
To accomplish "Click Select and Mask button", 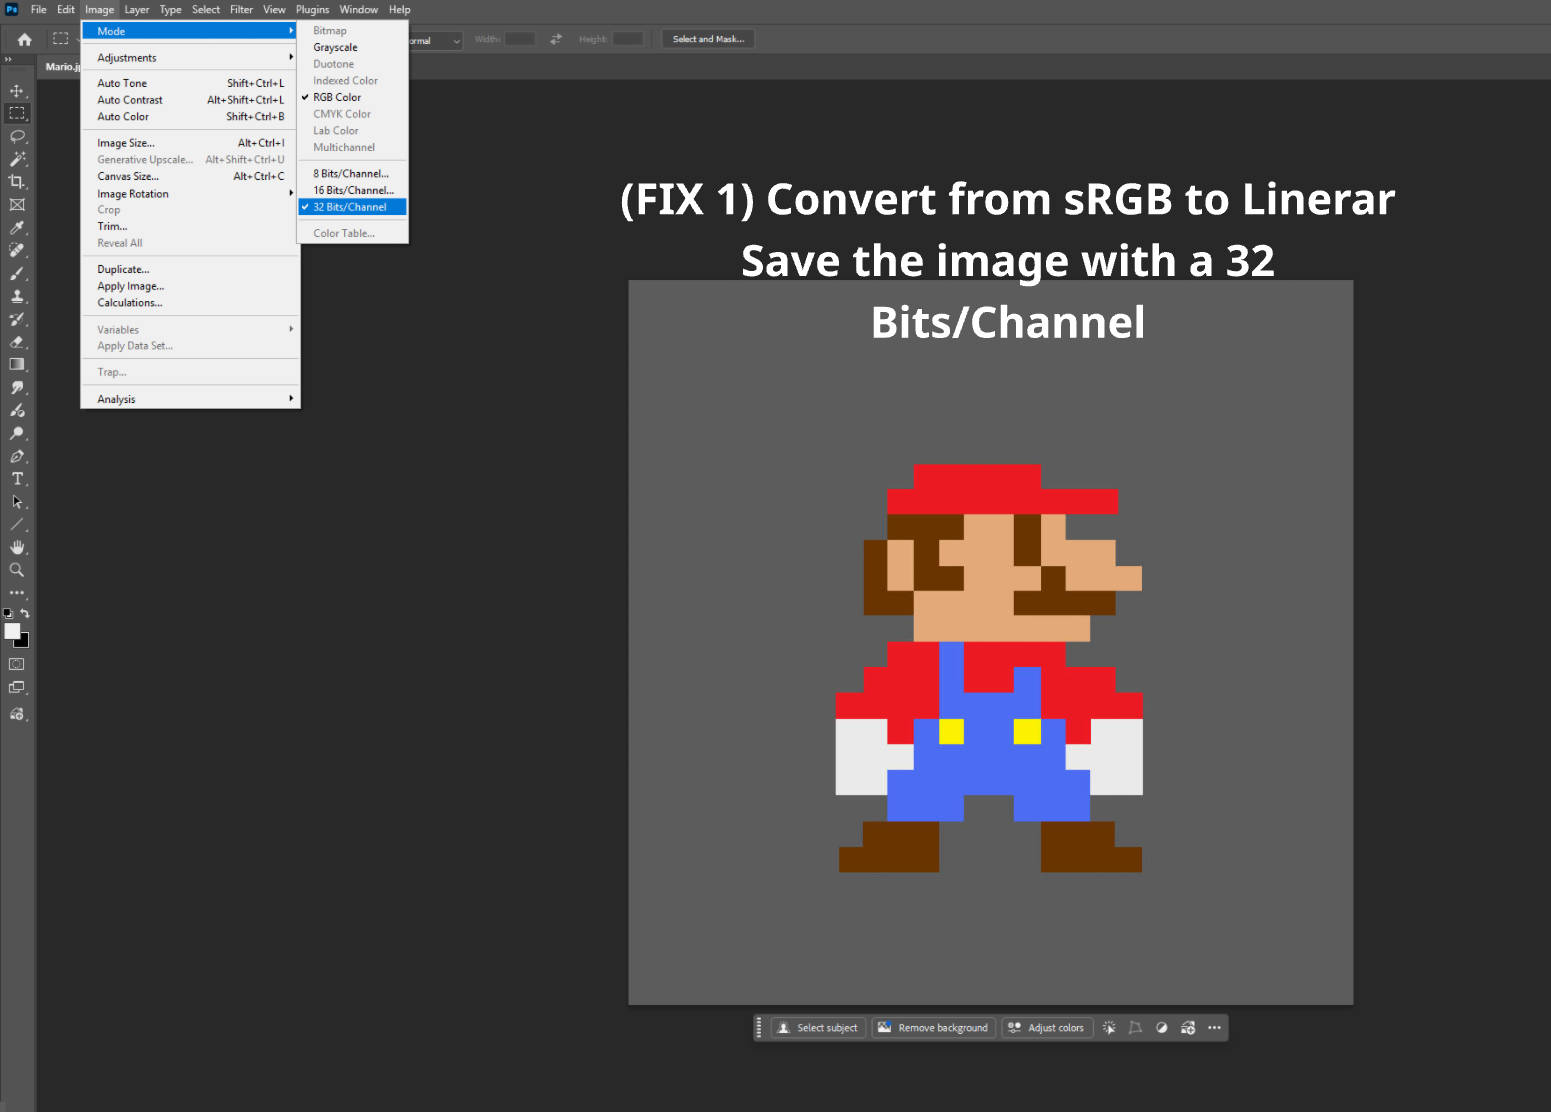I will click(708, 39).
